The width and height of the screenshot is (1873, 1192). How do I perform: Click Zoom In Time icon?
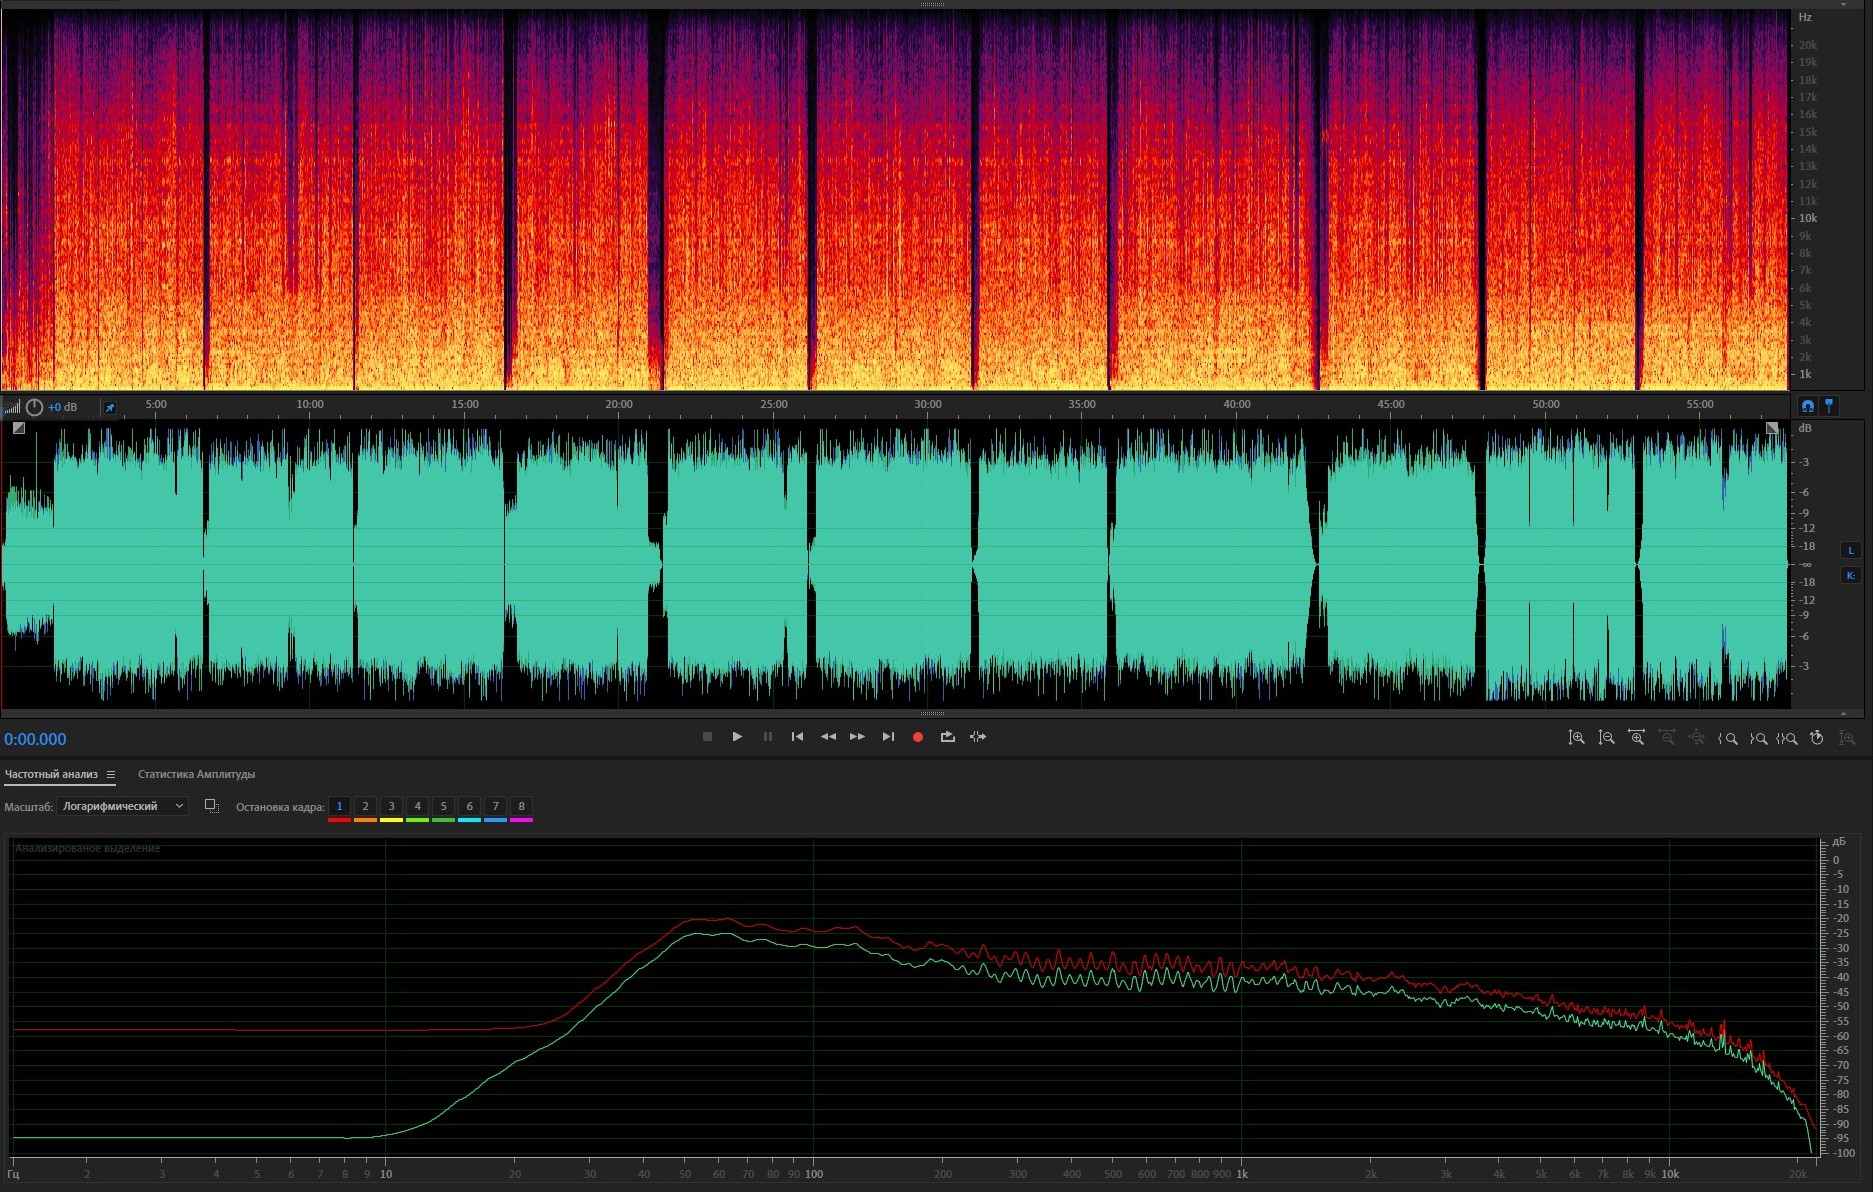point(1636,738)
